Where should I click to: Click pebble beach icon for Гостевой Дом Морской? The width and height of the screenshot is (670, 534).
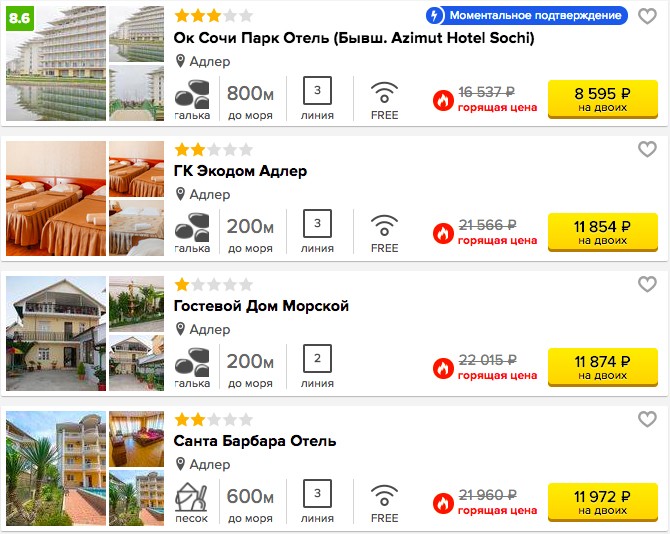(192, 362)
